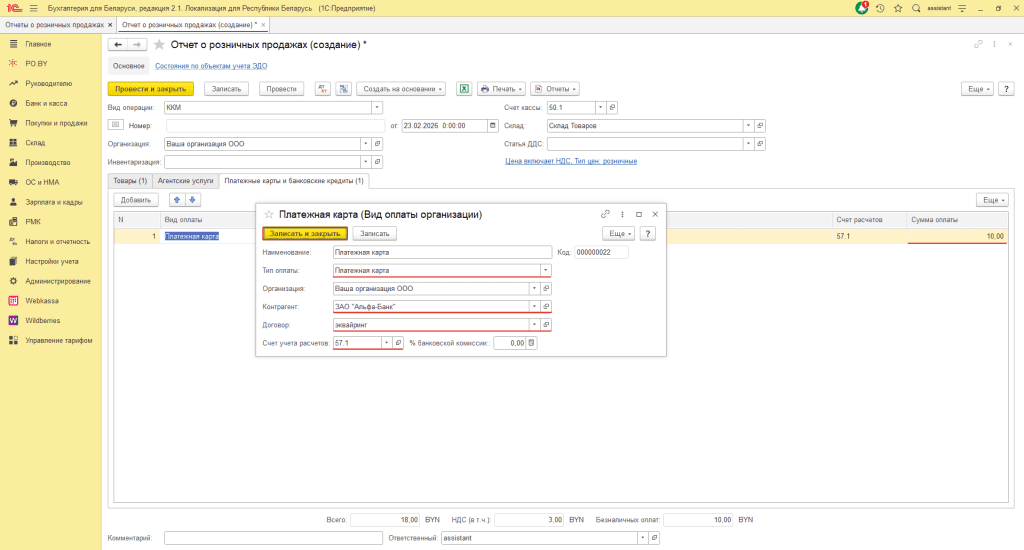Open calculator icon beside bank commission field

pyautogui.click(x=532, y=343)
